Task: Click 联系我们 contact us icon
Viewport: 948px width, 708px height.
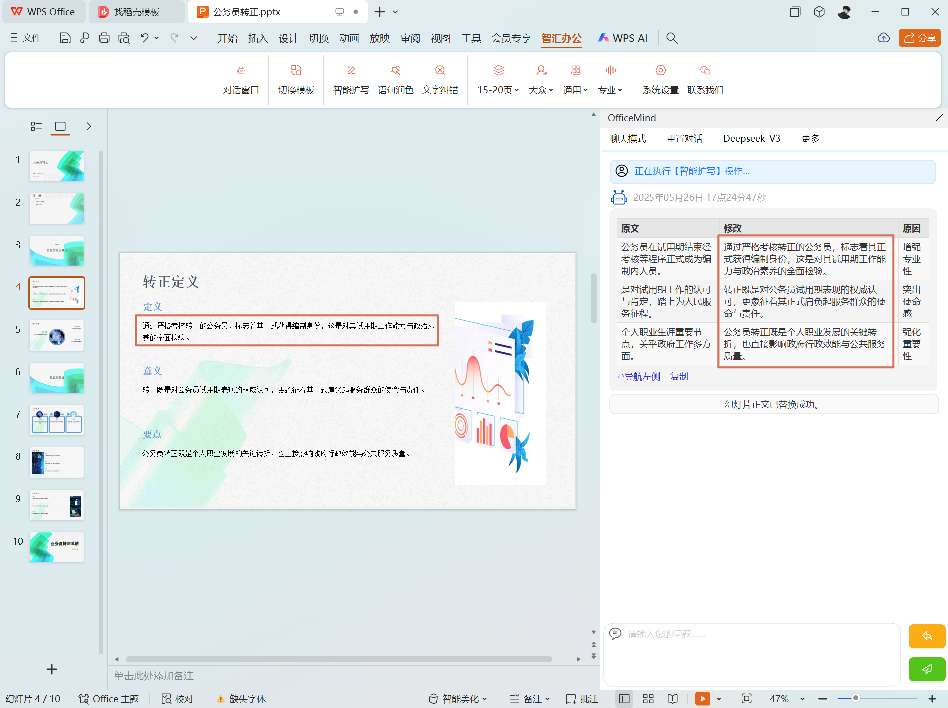Action: click(x=705, y=80)
